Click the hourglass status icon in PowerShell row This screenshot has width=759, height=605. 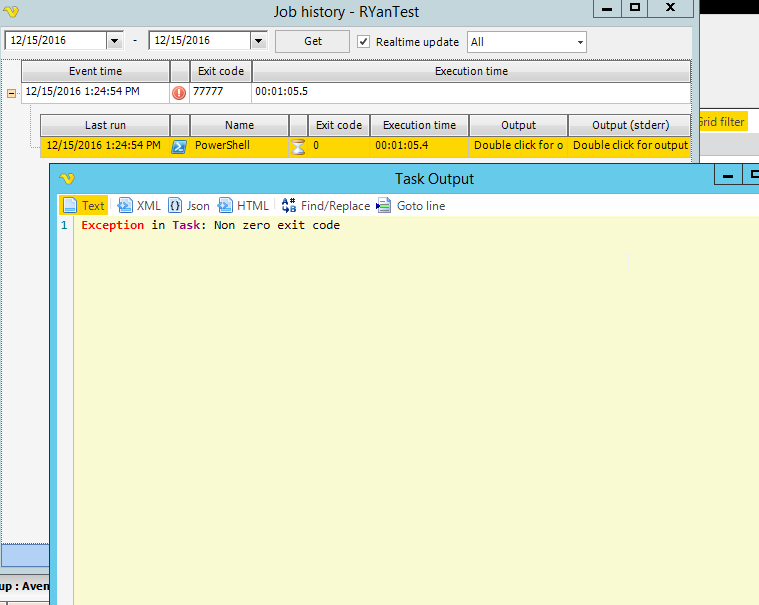(x=298, y=146)
